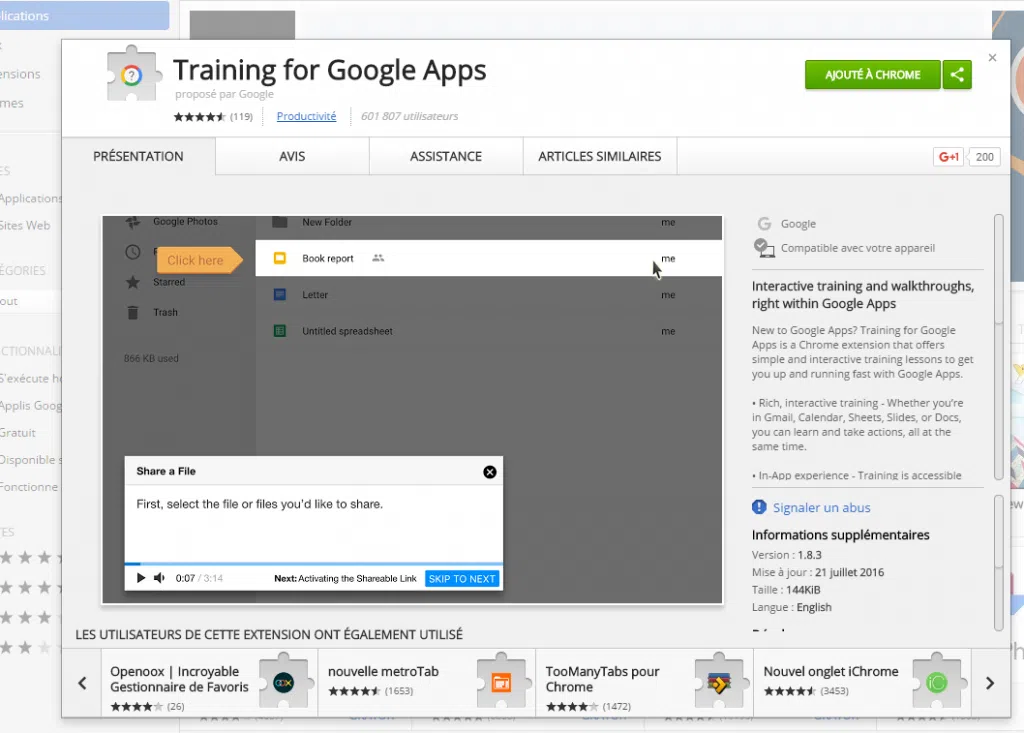Click the compatible device check icon

[764, 248]
